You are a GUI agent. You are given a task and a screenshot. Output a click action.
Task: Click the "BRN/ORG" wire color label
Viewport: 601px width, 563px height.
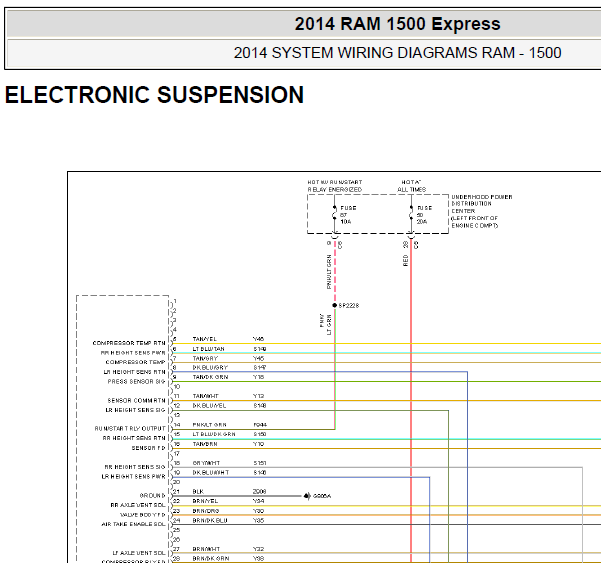(x=206, y=511)
